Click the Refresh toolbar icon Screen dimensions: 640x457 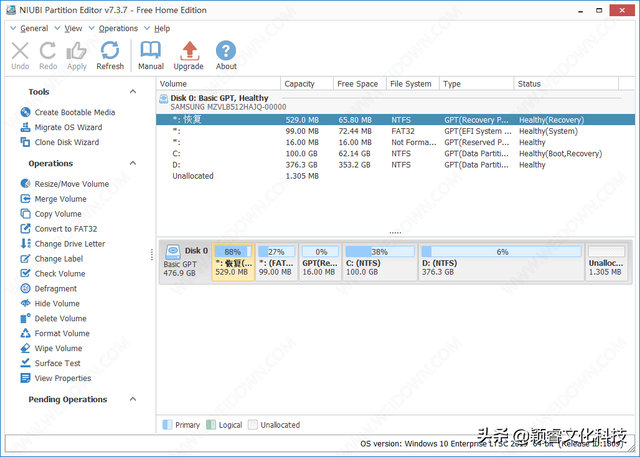110,53
